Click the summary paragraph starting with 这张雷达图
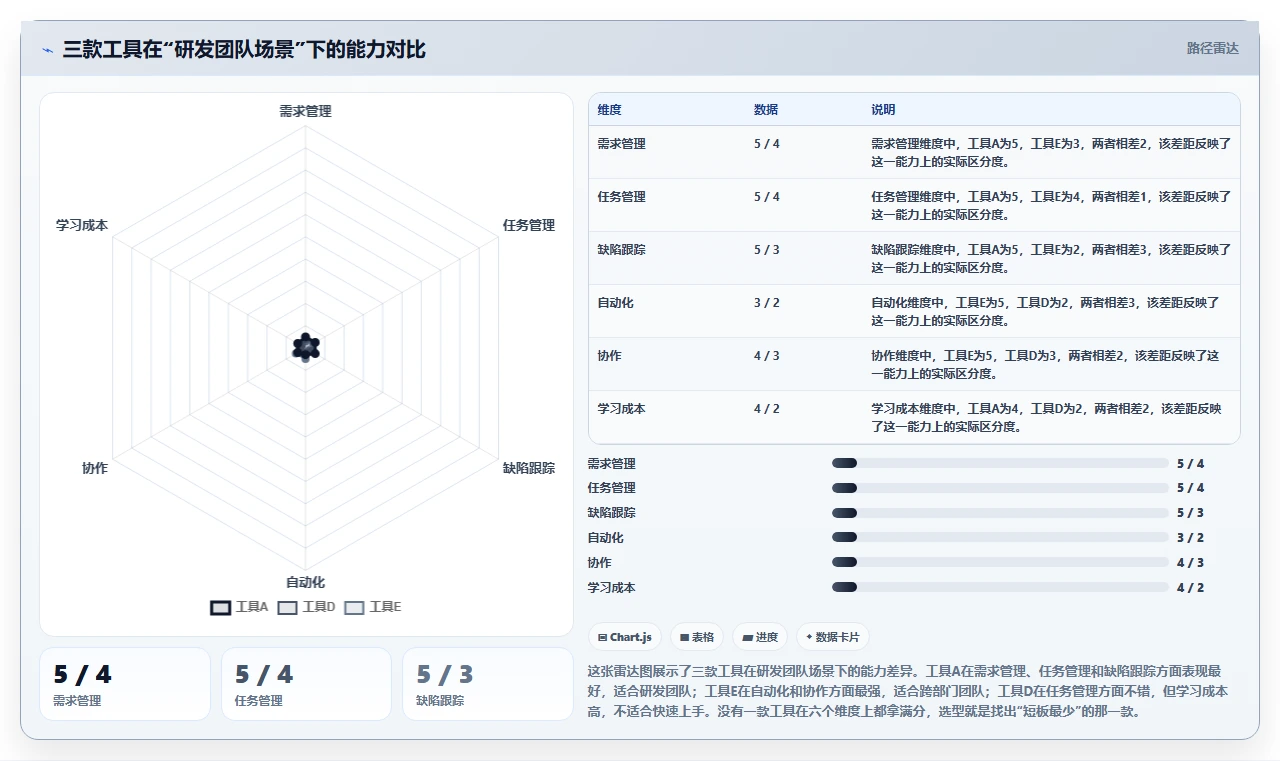Screen dimensions: 1280x761 pyautogui.click(x=908, y=691)
